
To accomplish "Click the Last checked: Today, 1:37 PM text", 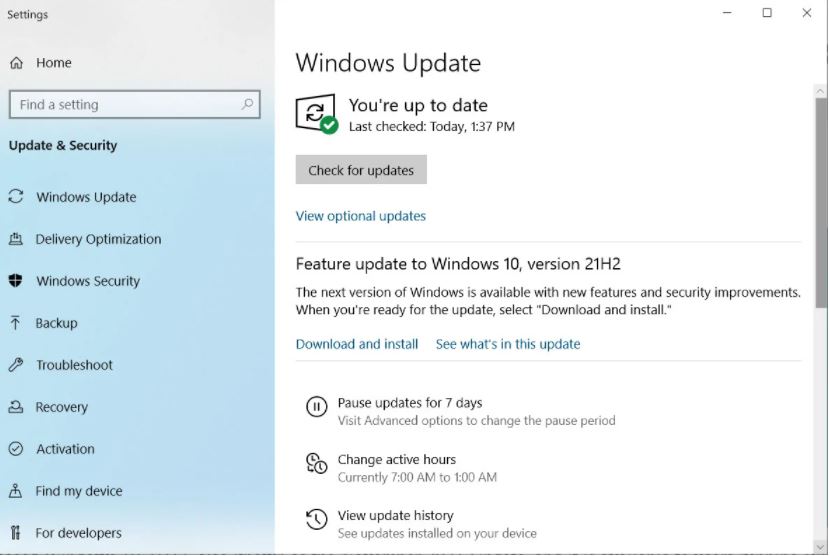I will click(431, 127).
